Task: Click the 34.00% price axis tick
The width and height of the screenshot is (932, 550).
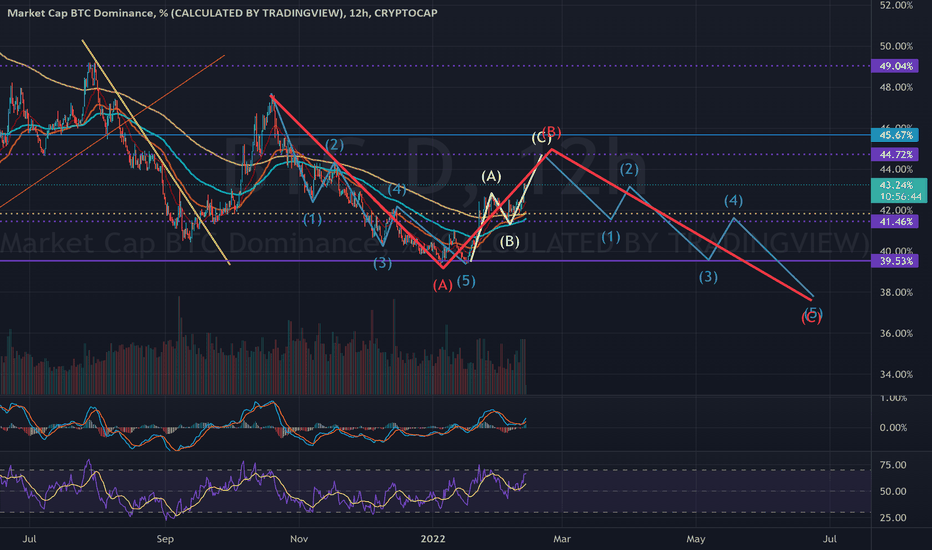Action: pyautogui.click(x=896, y=374)
